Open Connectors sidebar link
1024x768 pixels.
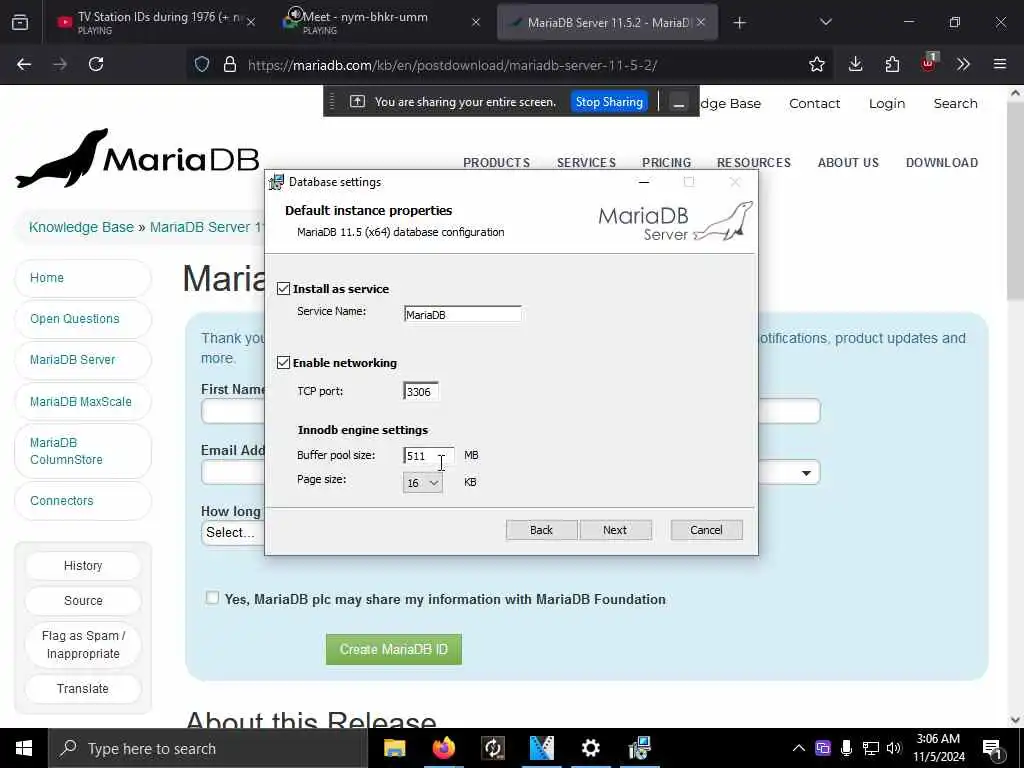pyautogui.click(x=83, y=501)
